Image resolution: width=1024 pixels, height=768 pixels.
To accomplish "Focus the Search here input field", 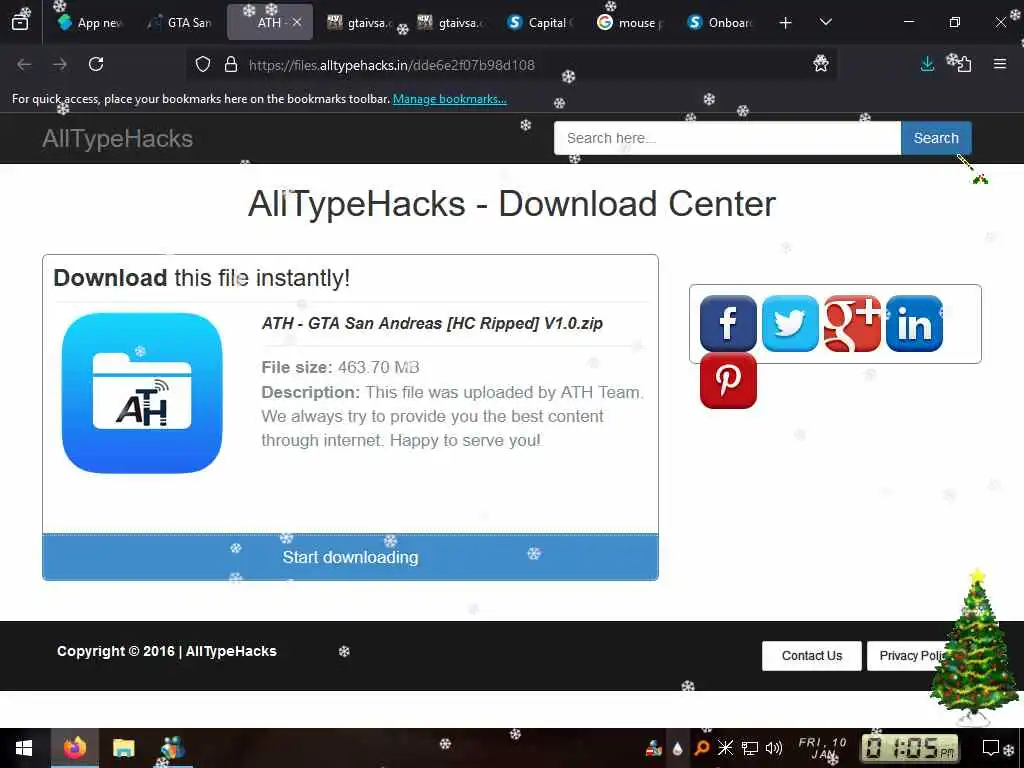I will pyautogui.click(x=728, y=138).
